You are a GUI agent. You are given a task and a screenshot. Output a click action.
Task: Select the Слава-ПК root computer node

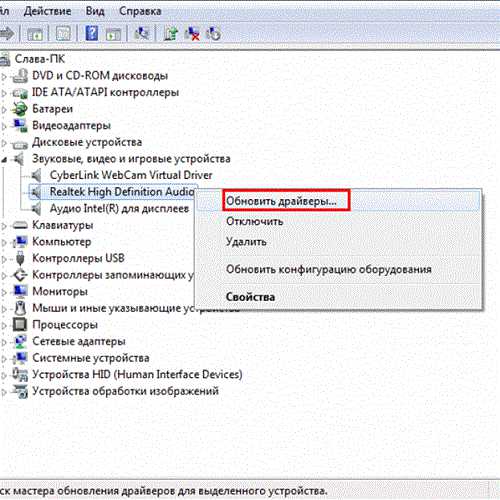click(39, 59)
